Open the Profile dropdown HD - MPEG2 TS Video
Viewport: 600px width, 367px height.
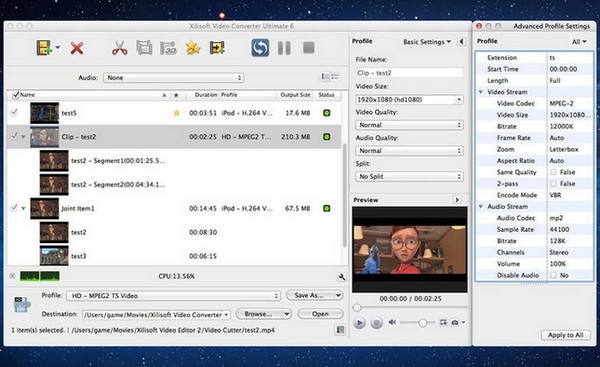[x=173, y=296]
